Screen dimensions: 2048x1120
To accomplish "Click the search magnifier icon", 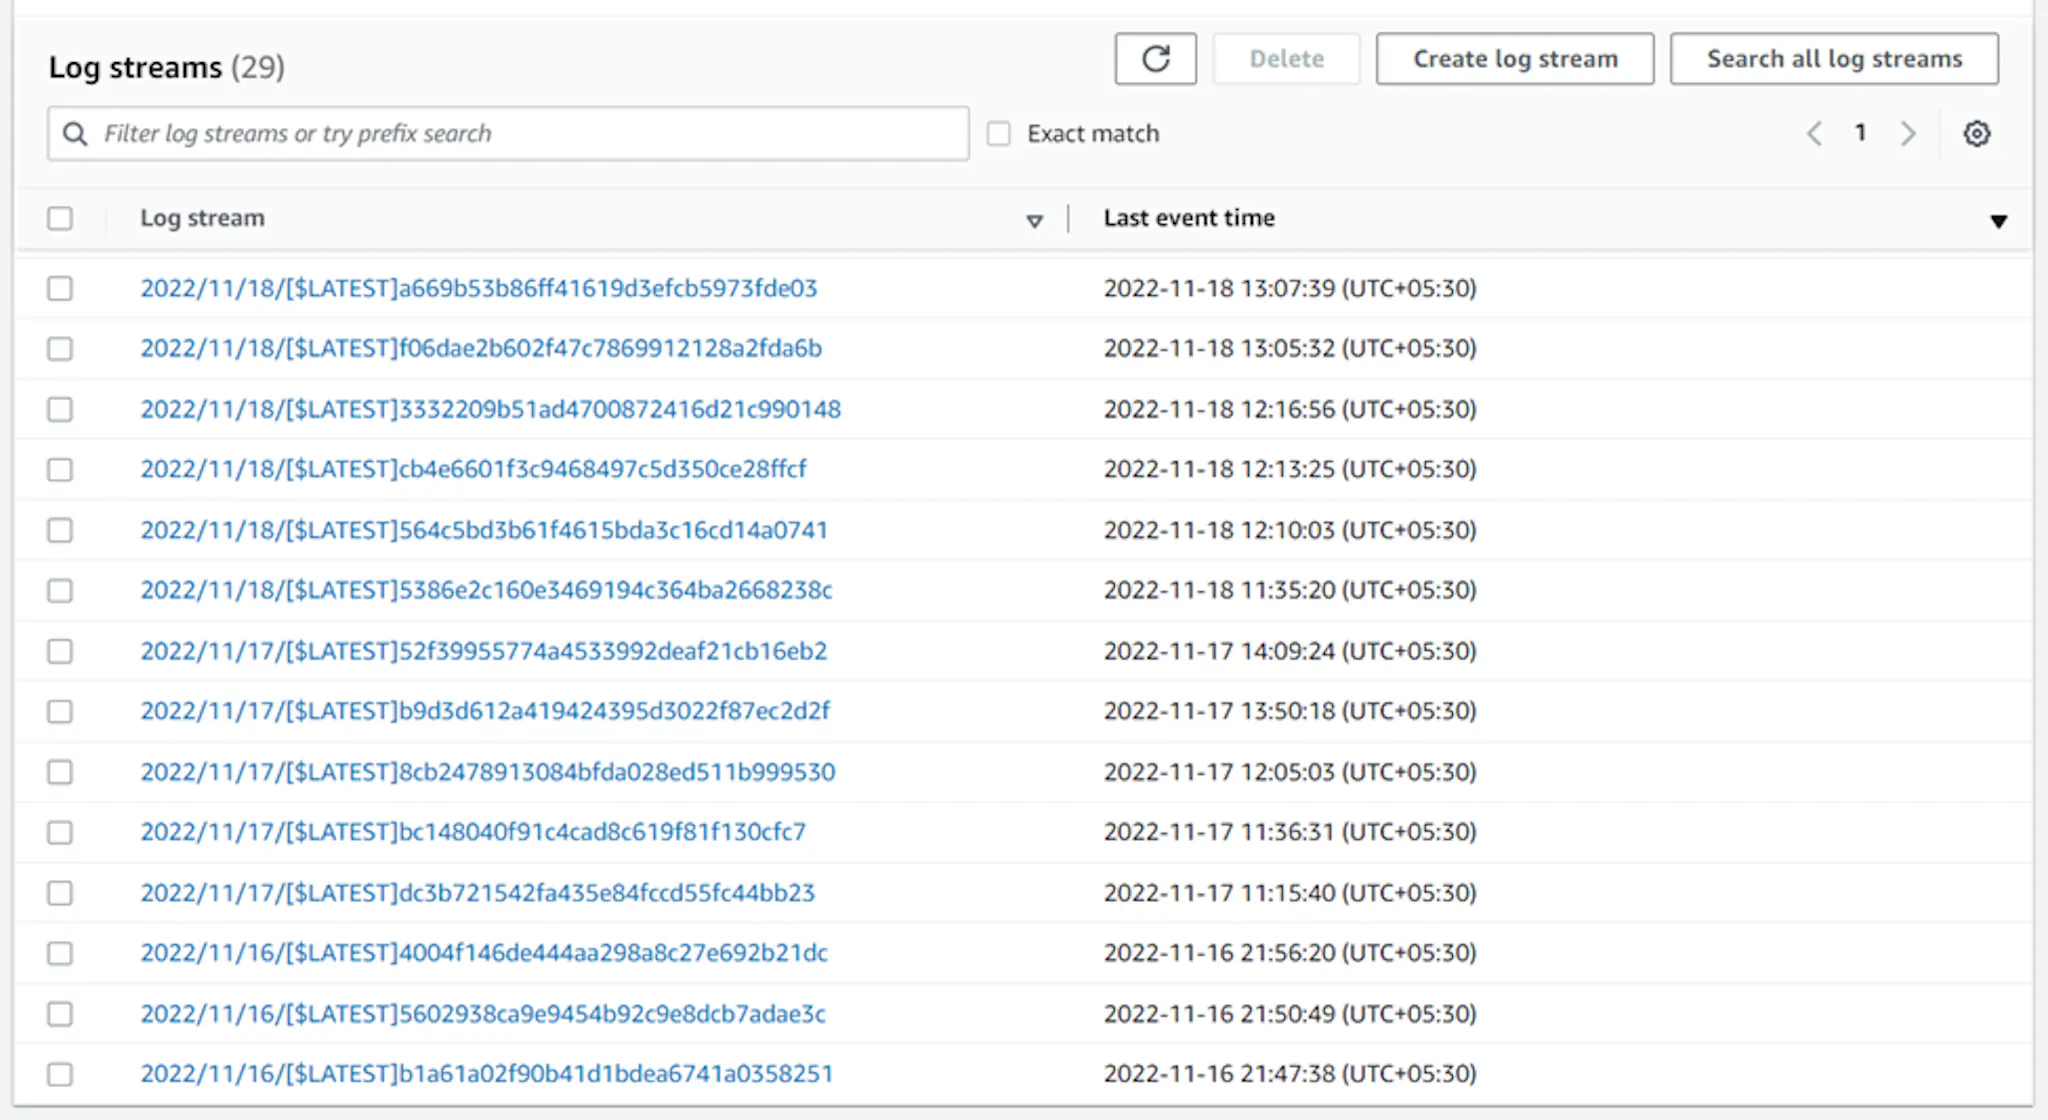I will (x=75, y=133).
